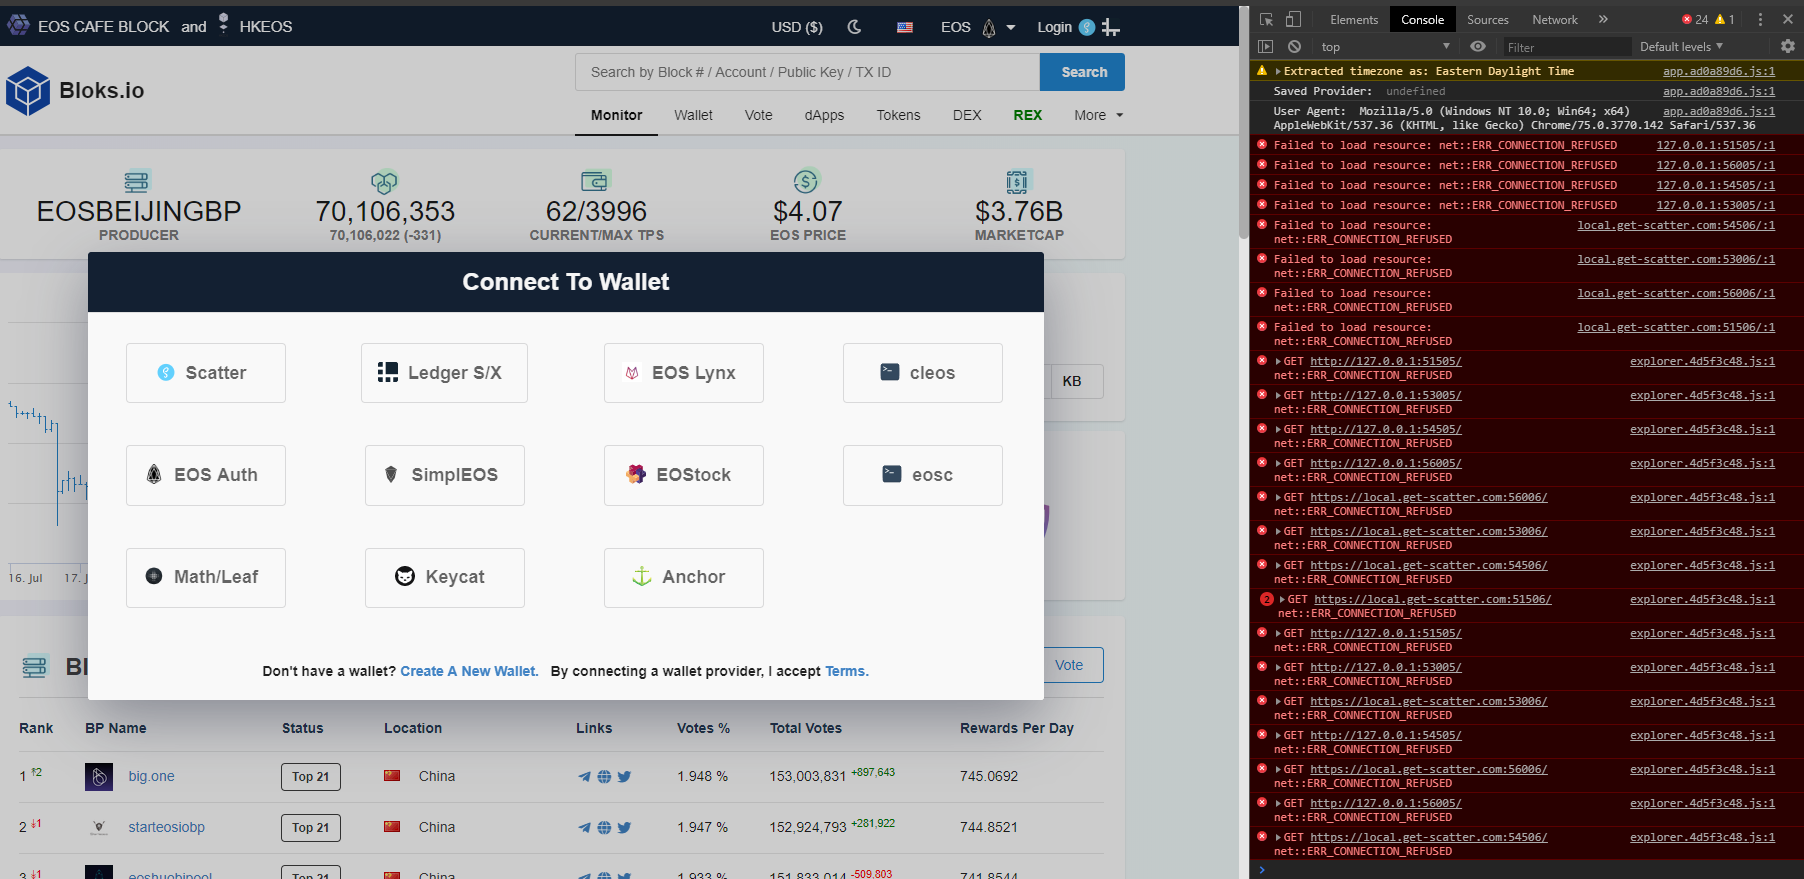Switch to the Wallet nav tab
The image size is (1804, 879).
pos(693,115)
